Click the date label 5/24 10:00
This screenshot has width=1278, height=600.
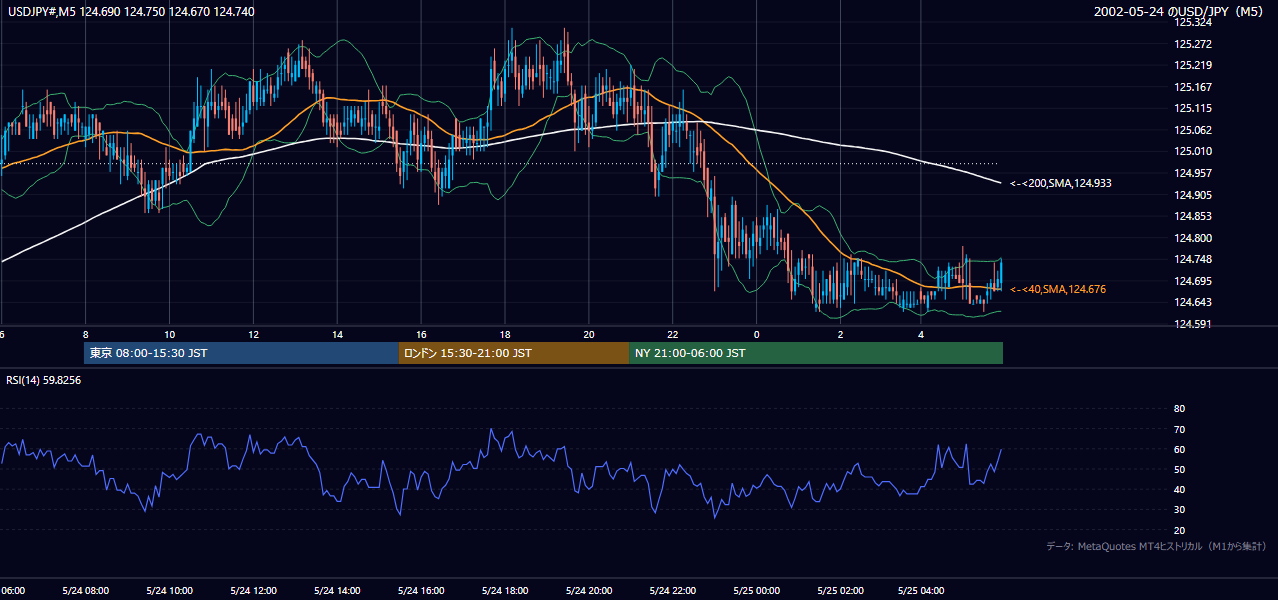click(169, 590)
